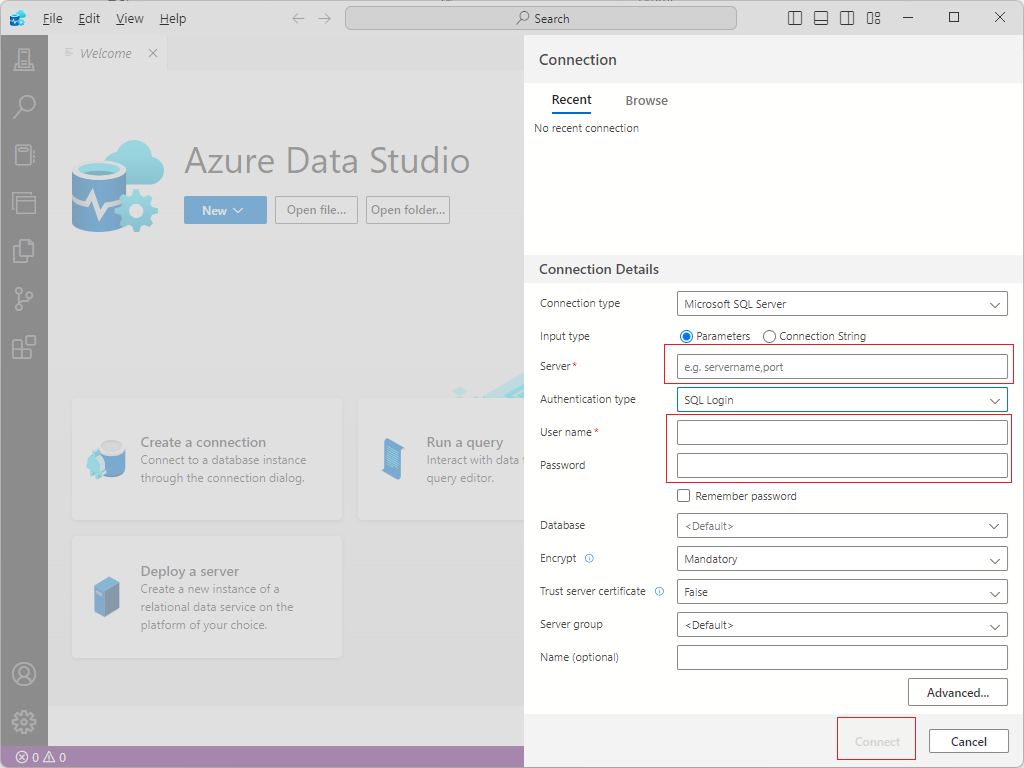
Task: Click the 'Connection Details' heading
Action: (x=599, y=269)
